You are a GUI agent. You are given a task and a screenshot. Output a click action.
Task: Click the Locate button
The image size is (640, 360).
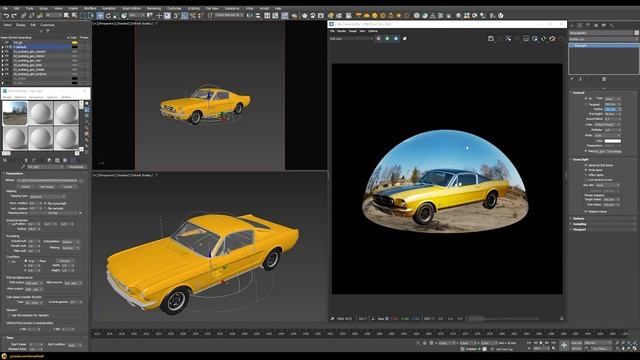tap(68, 187)
